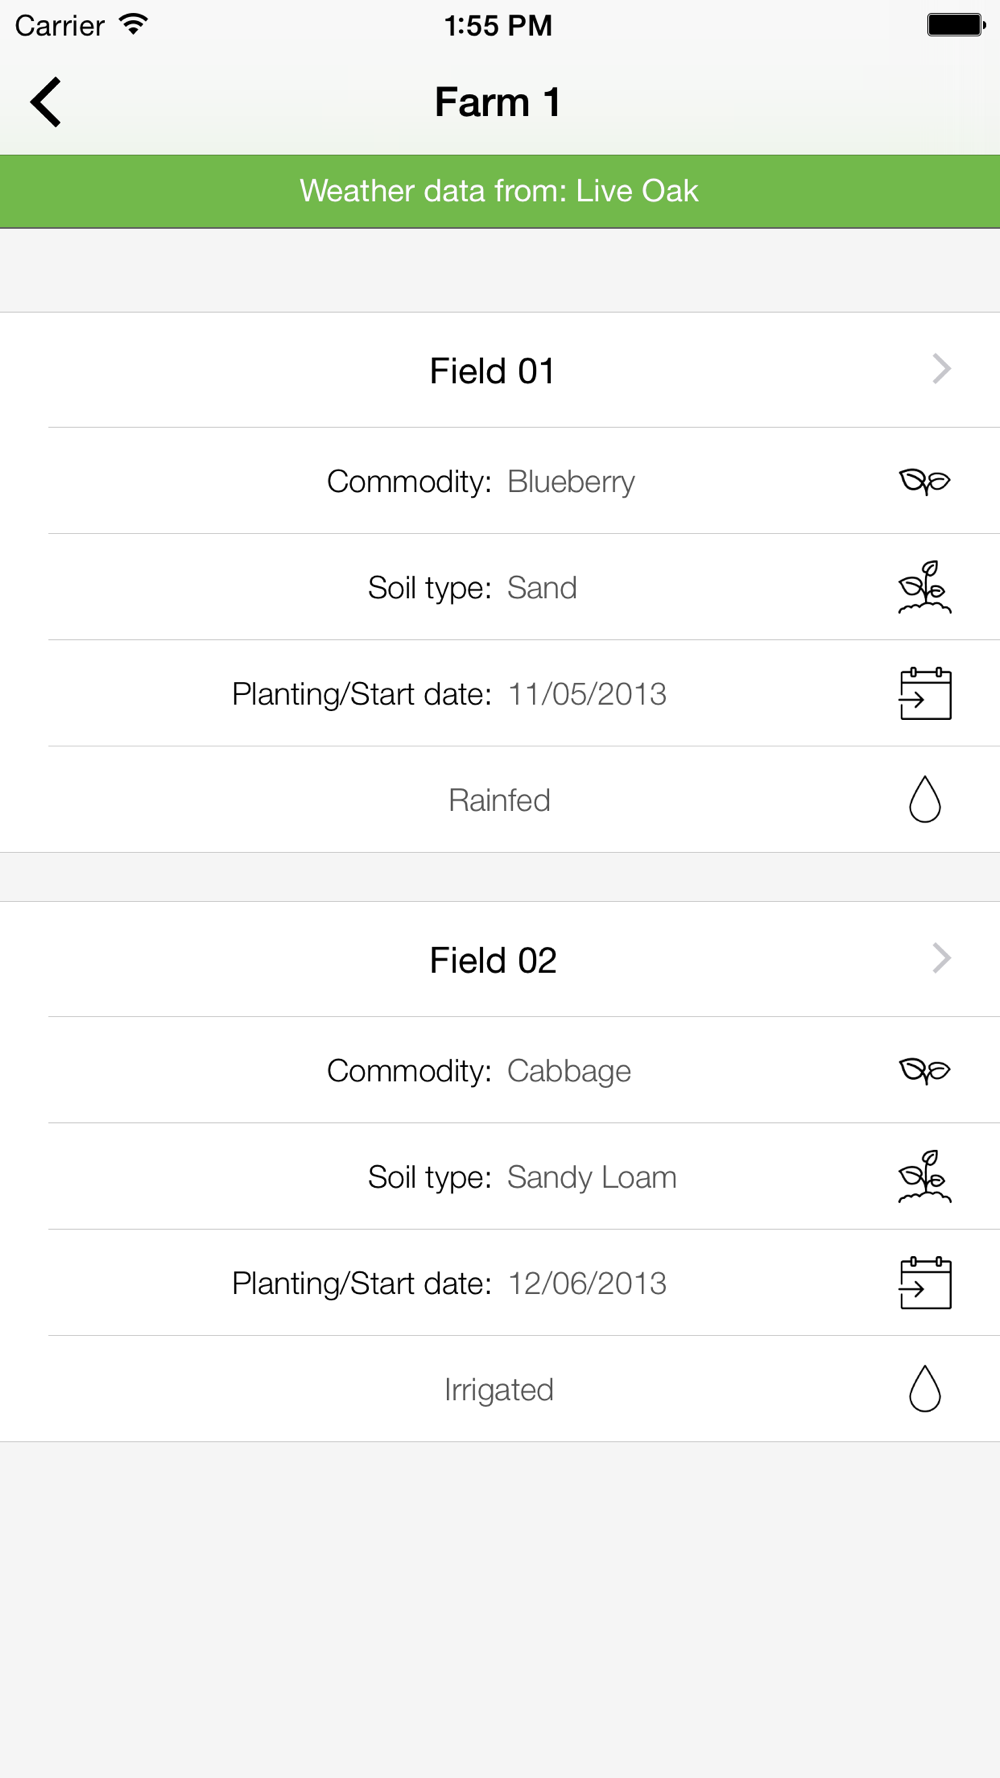
Task: Tap the leaf icon next to Cabbage commodity
Action: (924, 1070)
